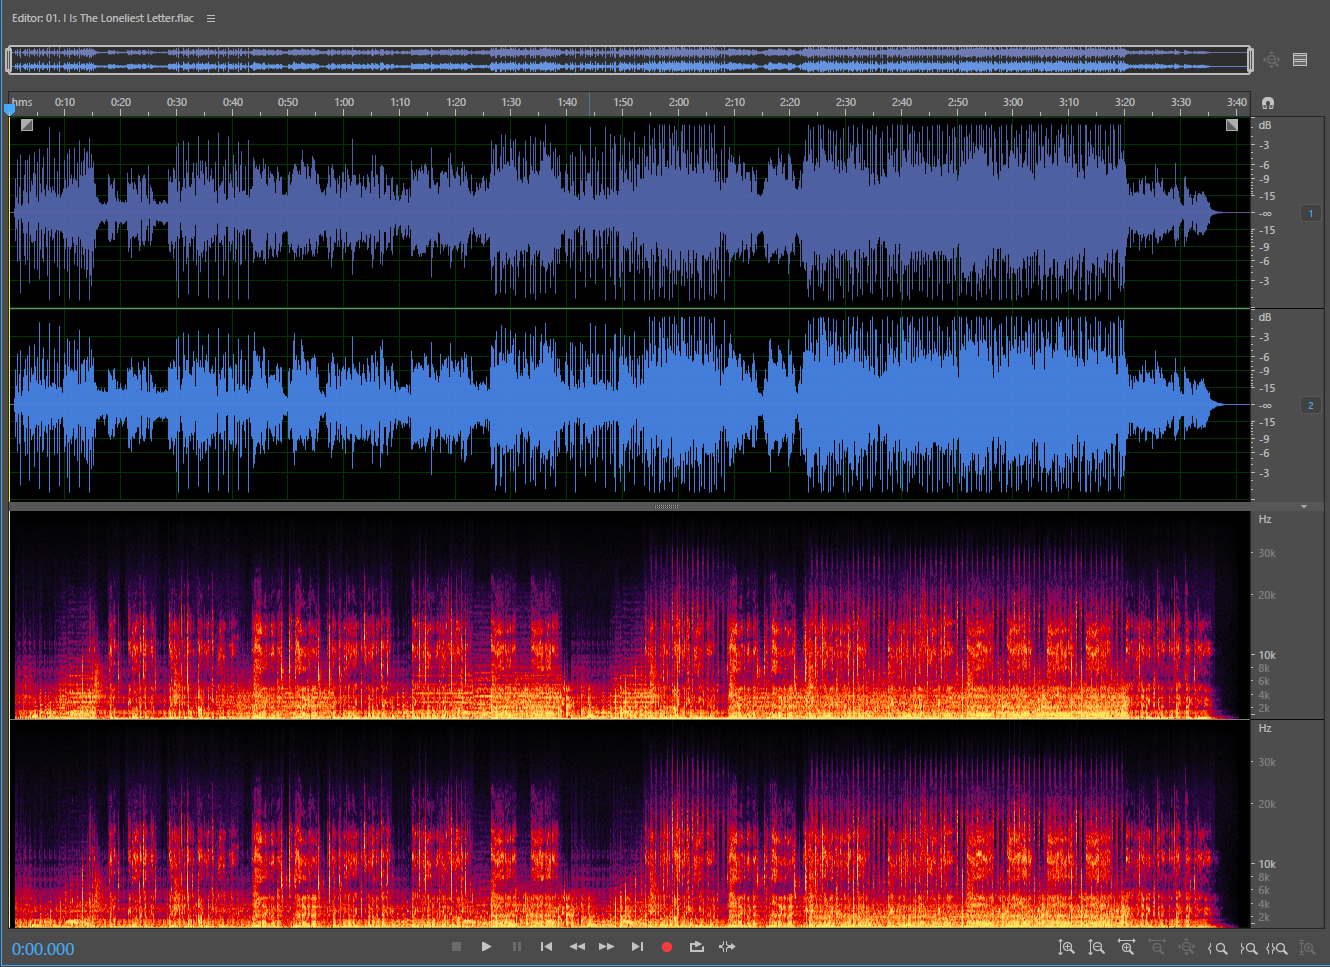
Task: Click Zoom Out Amplitude icon
Action: [x=1097, y=947]
